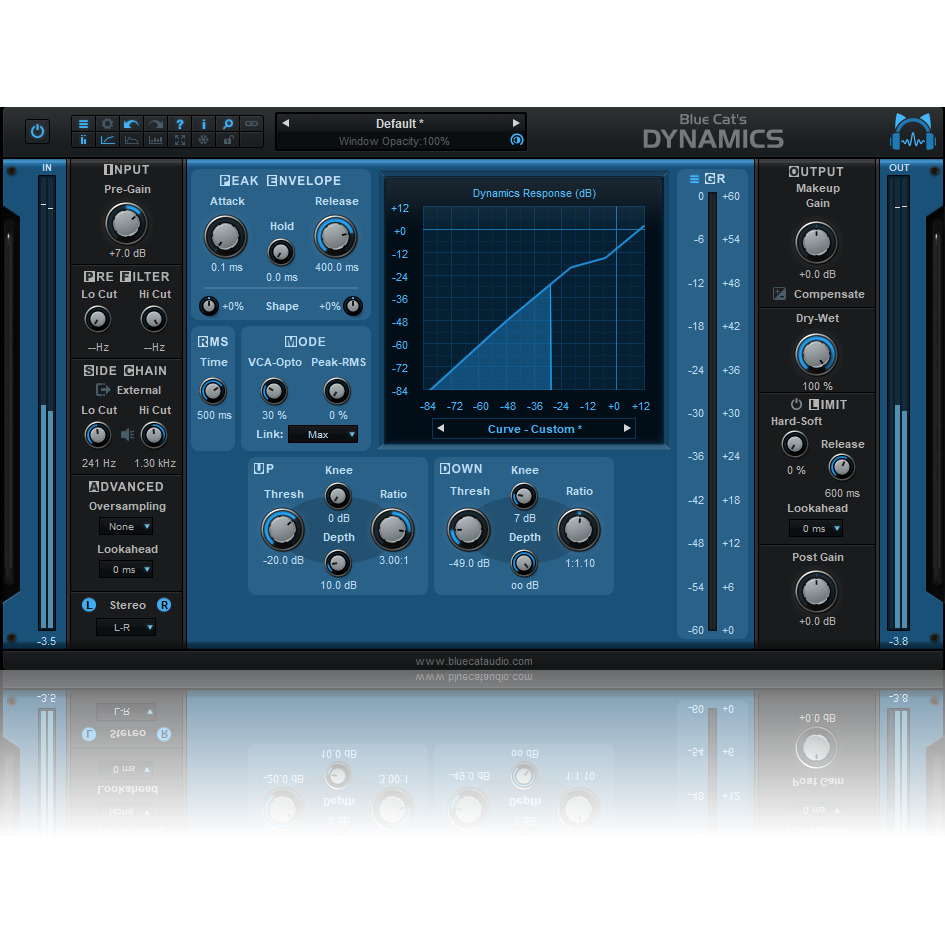Screen dimensions: 945x945
Task: Click the Default preset name field
Action: tap(400, 121)
